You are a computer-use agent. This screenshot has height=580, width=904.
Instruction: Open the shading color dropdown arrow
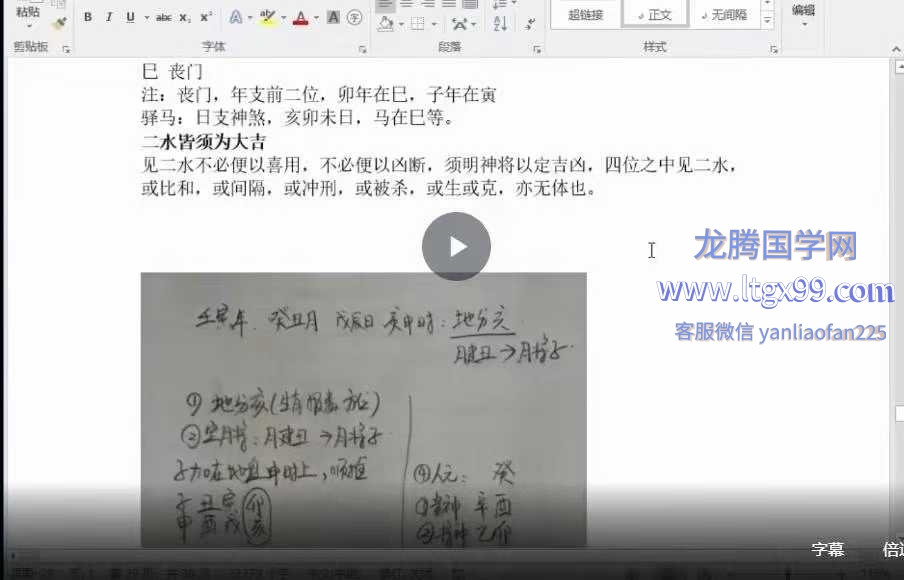pos(401,24)
